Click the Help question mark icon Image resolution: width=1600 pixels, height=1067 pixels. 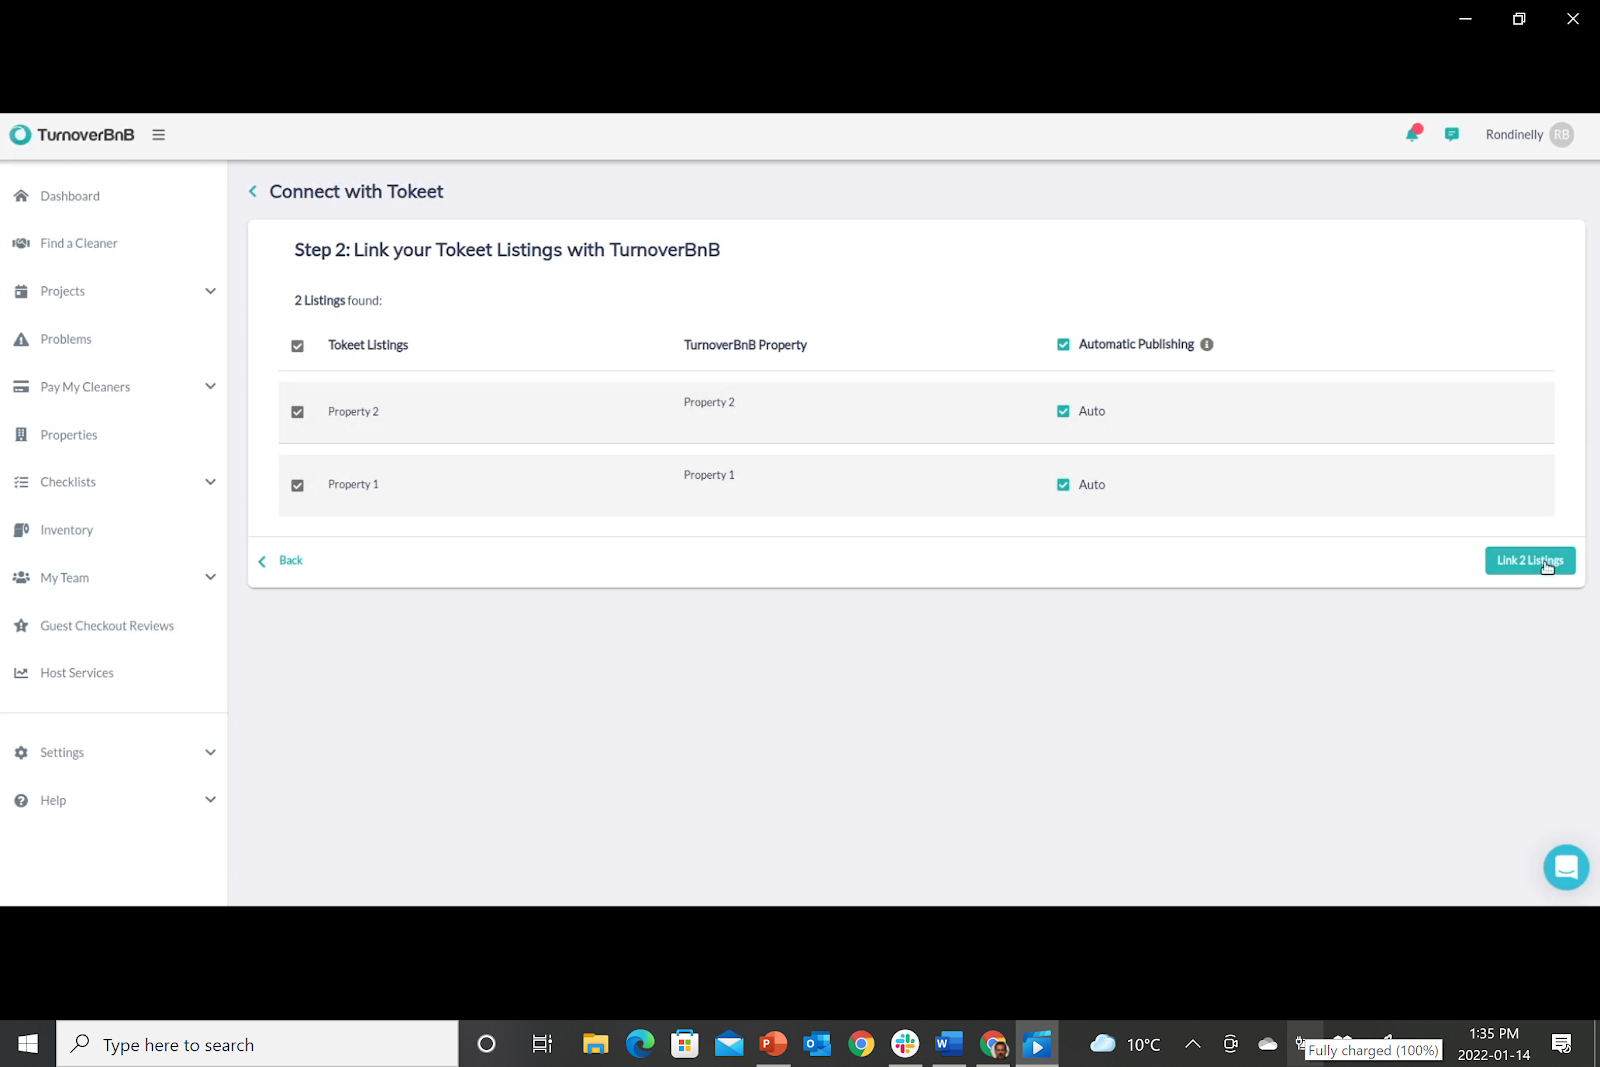pos(21,800)
